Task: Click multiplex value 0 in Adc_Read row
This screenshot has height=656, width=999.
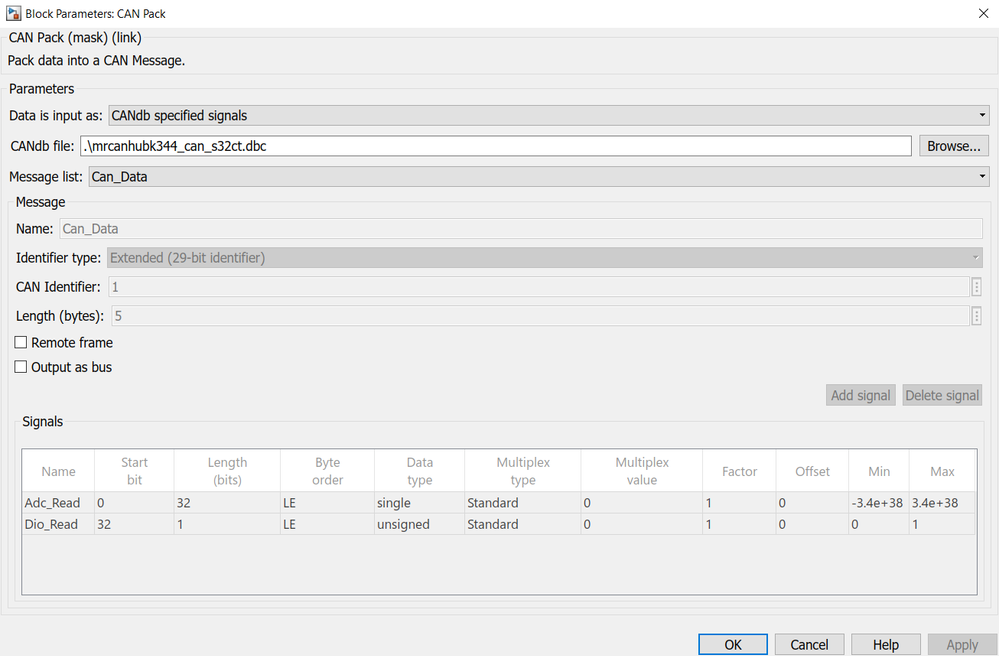Action: click(x=642, y=503)
